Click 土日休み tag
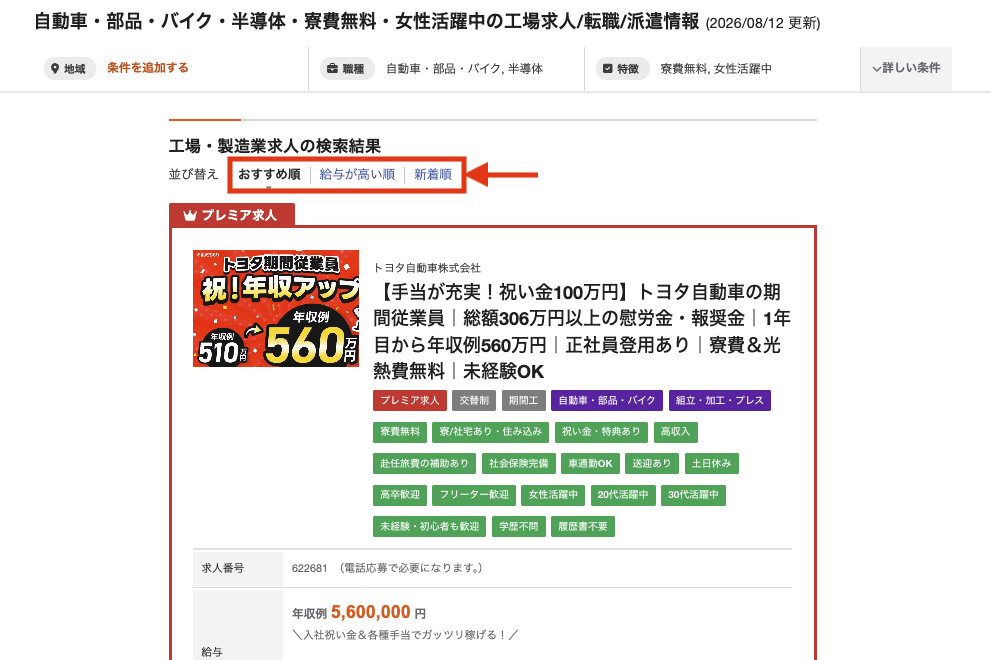This screenshot has height=660, width=991. 711,463
